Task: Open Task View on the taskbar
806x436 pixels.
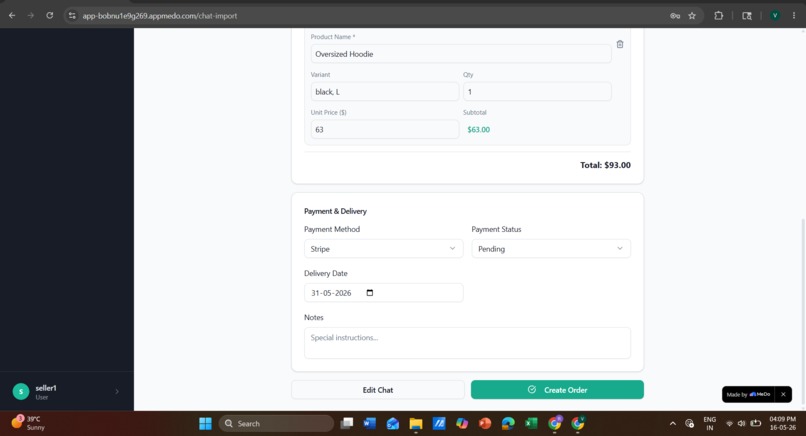Action: [x=347, y=423]
